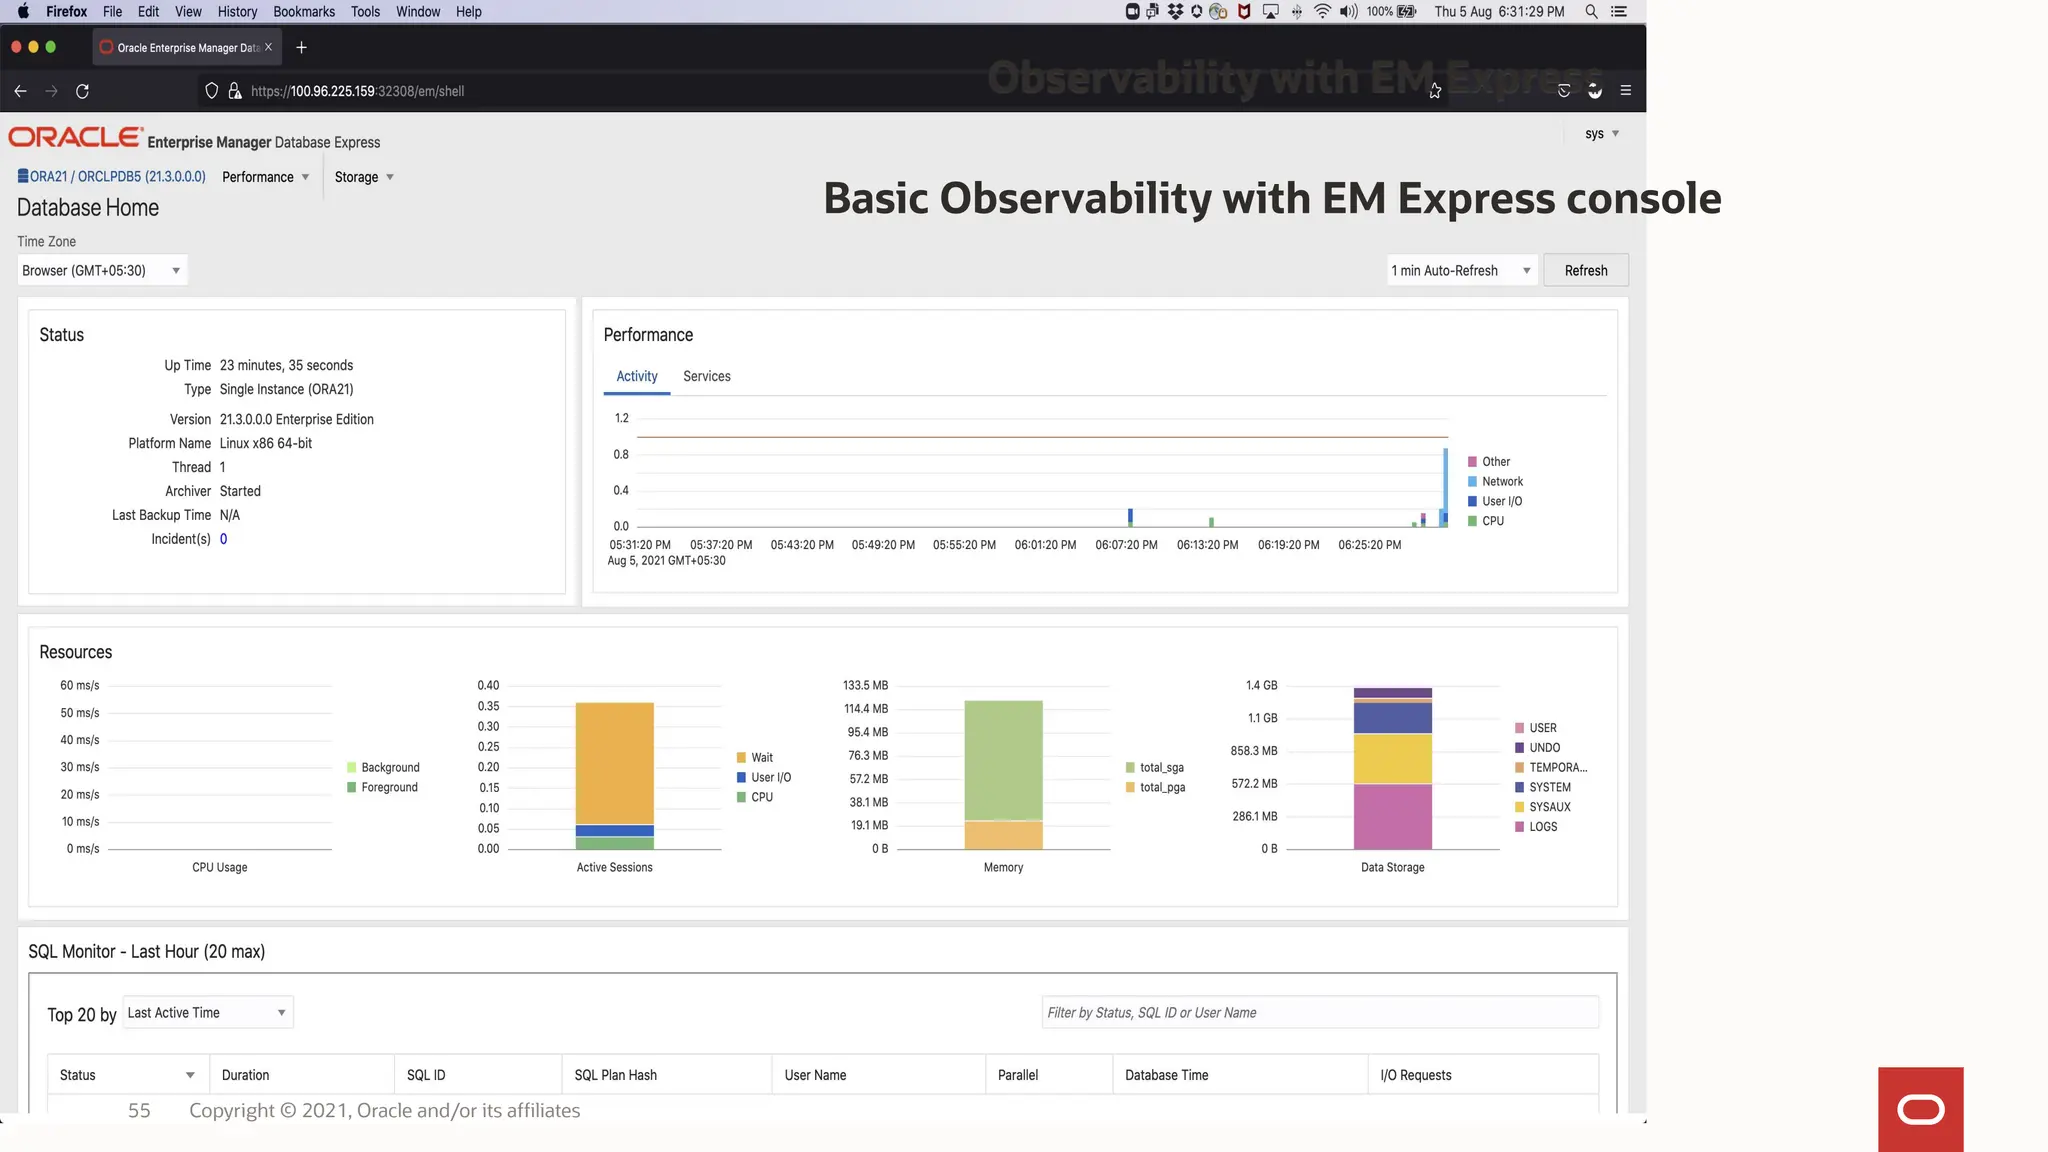2048x1152 pixels.
Task: Click the date and time in menu bar
Action: click(1499, 12)
